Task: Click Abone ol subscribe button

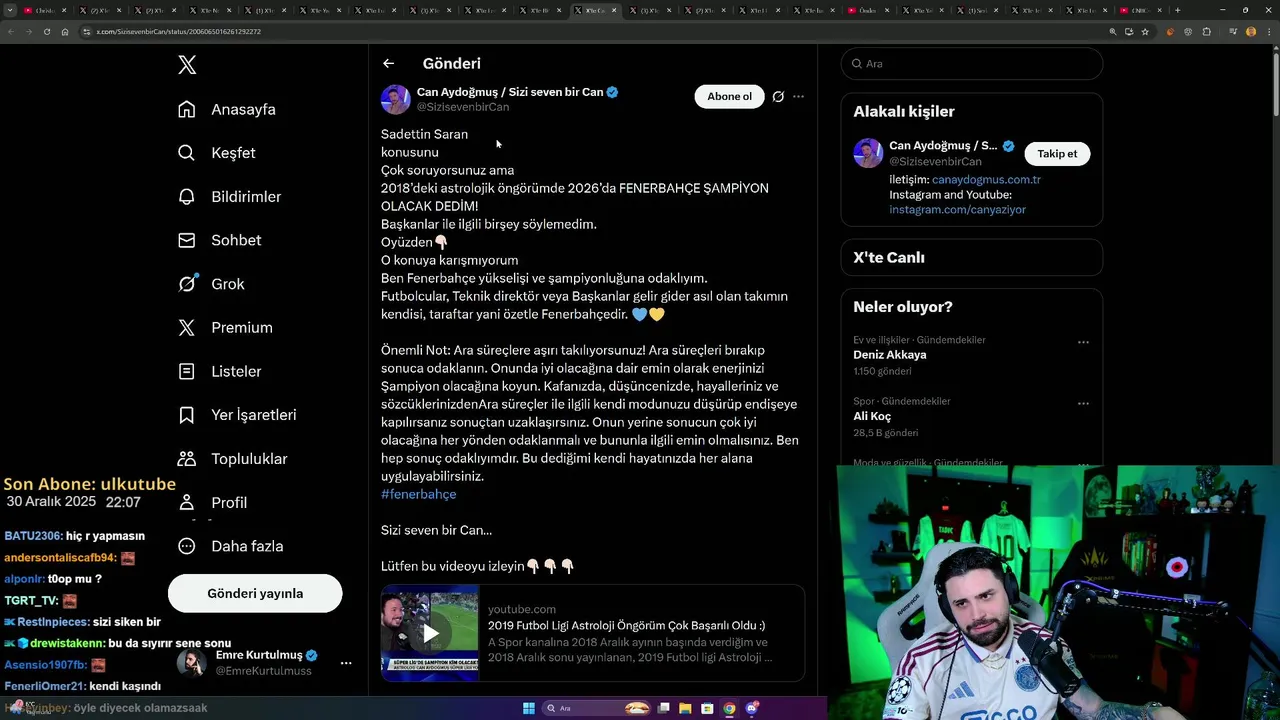Action: 729,96
